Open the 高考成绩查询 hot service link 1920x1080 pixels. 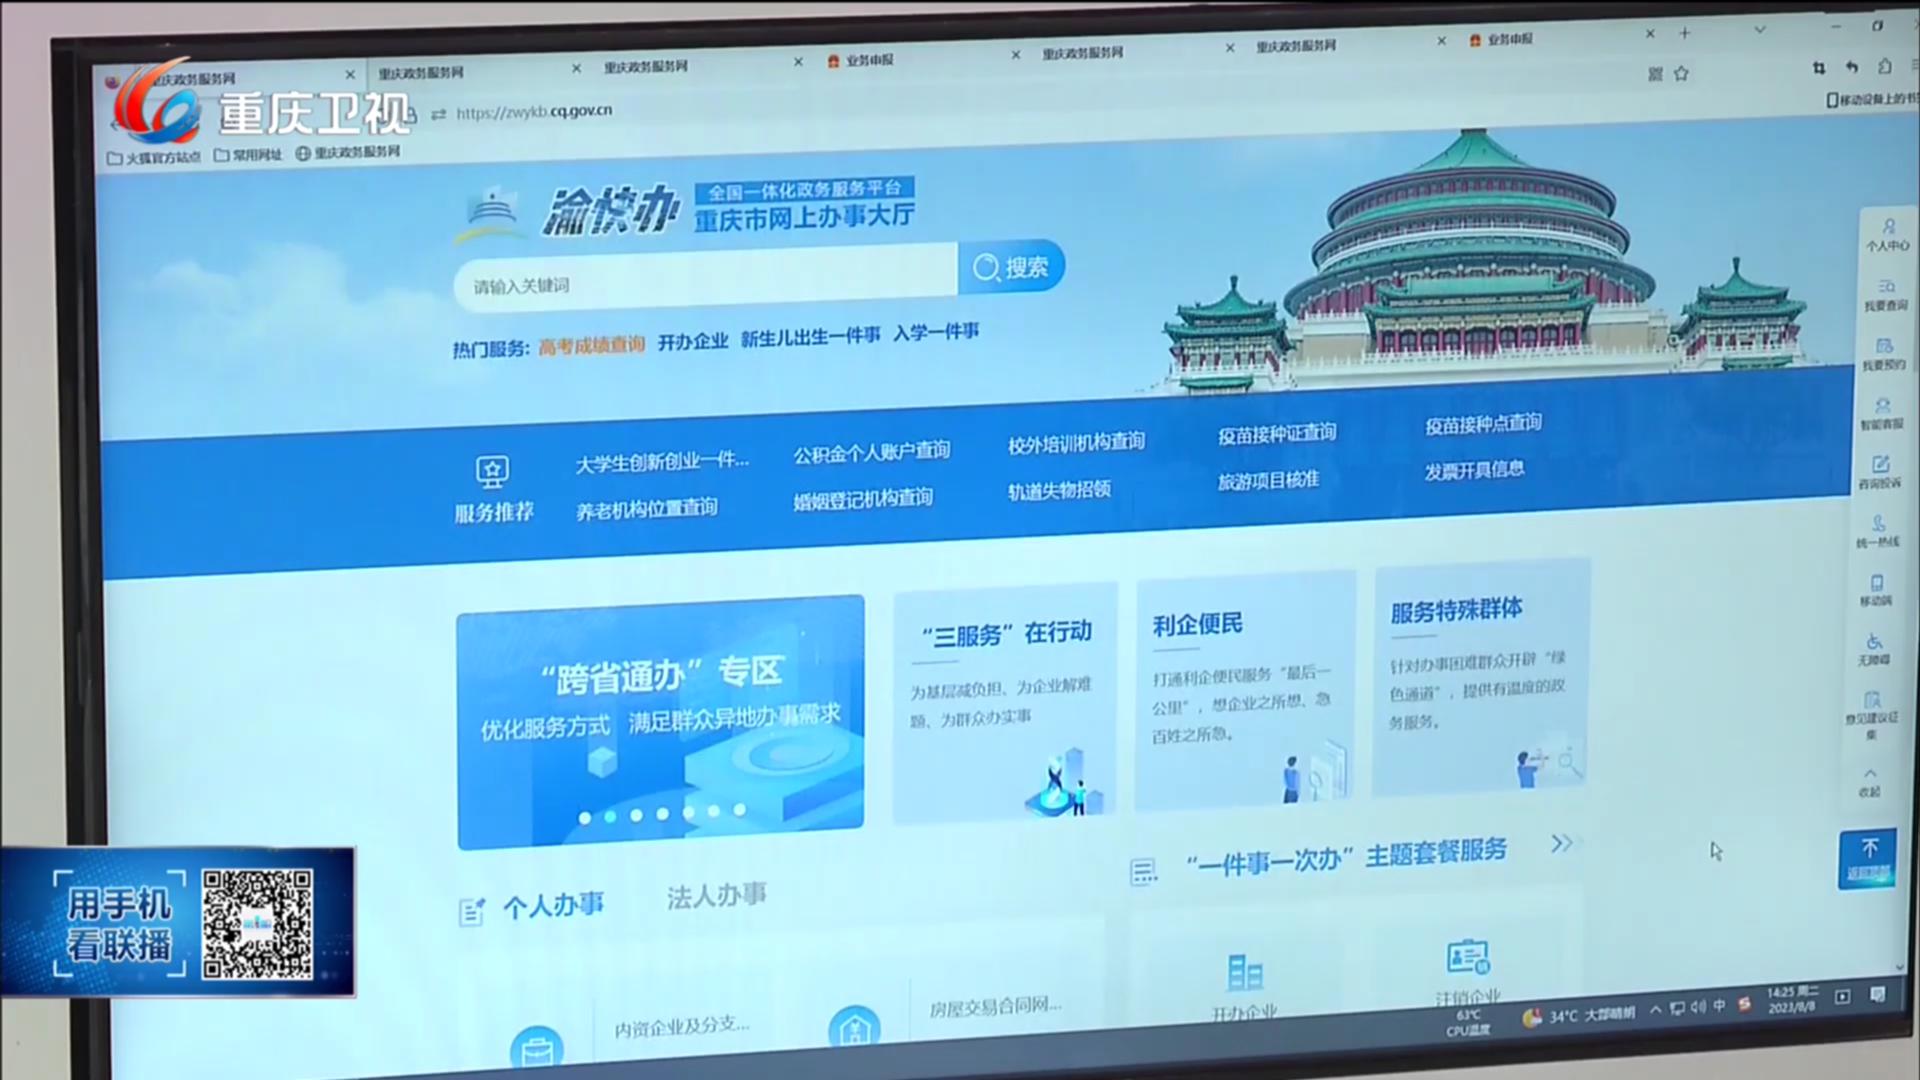(x=591, y=345)
